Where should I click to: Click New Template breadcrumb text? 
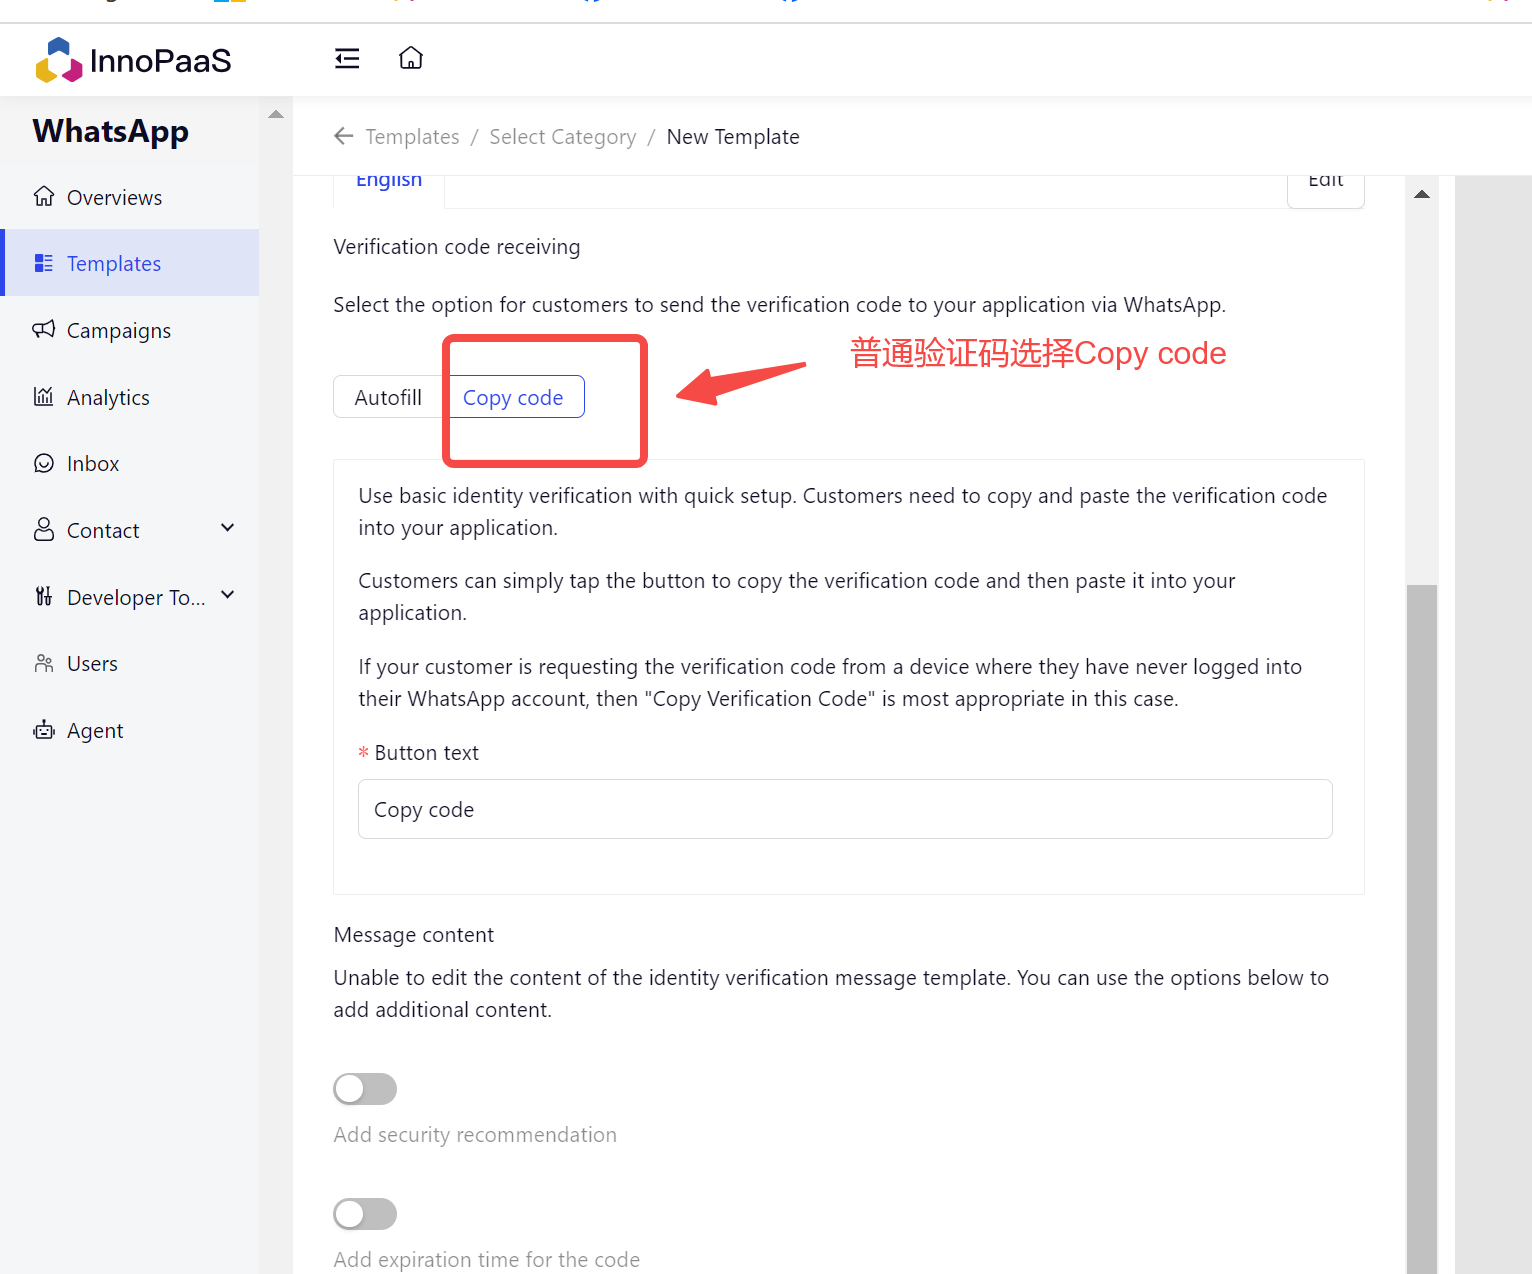tap(733, 136)
